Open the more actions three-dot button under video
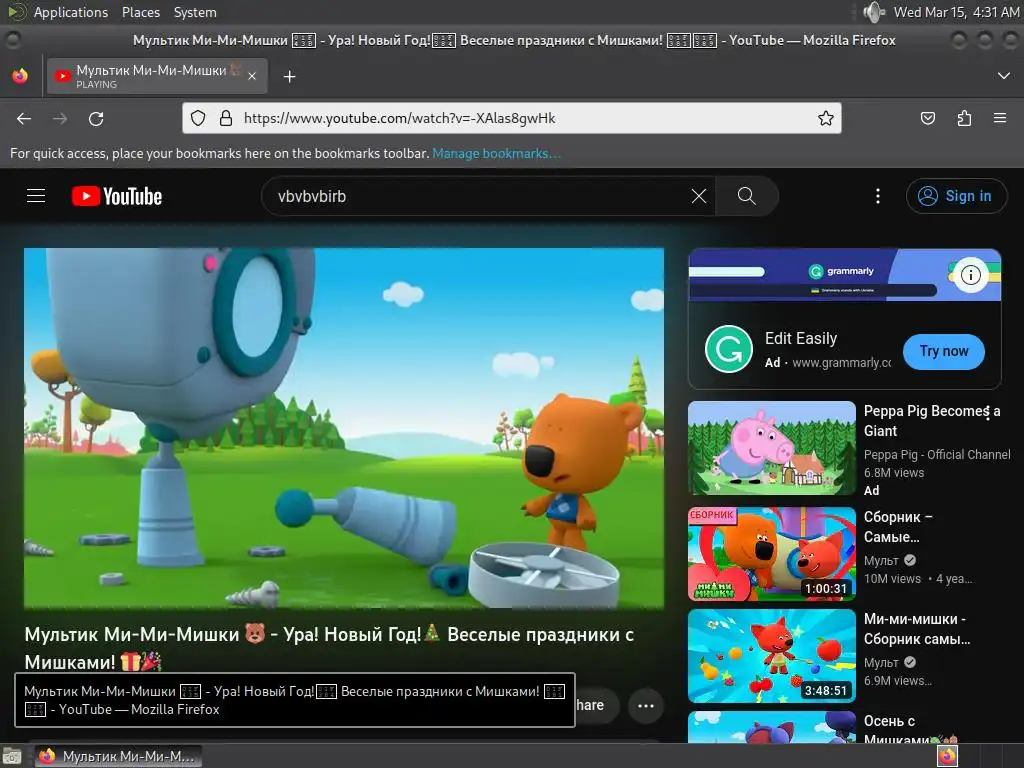Screen dimensions: 1024x768 click(646, 705)
